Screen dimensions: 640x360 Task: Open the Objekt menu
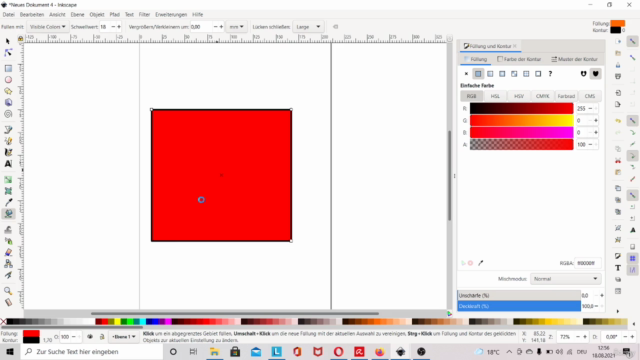(97, 14)
